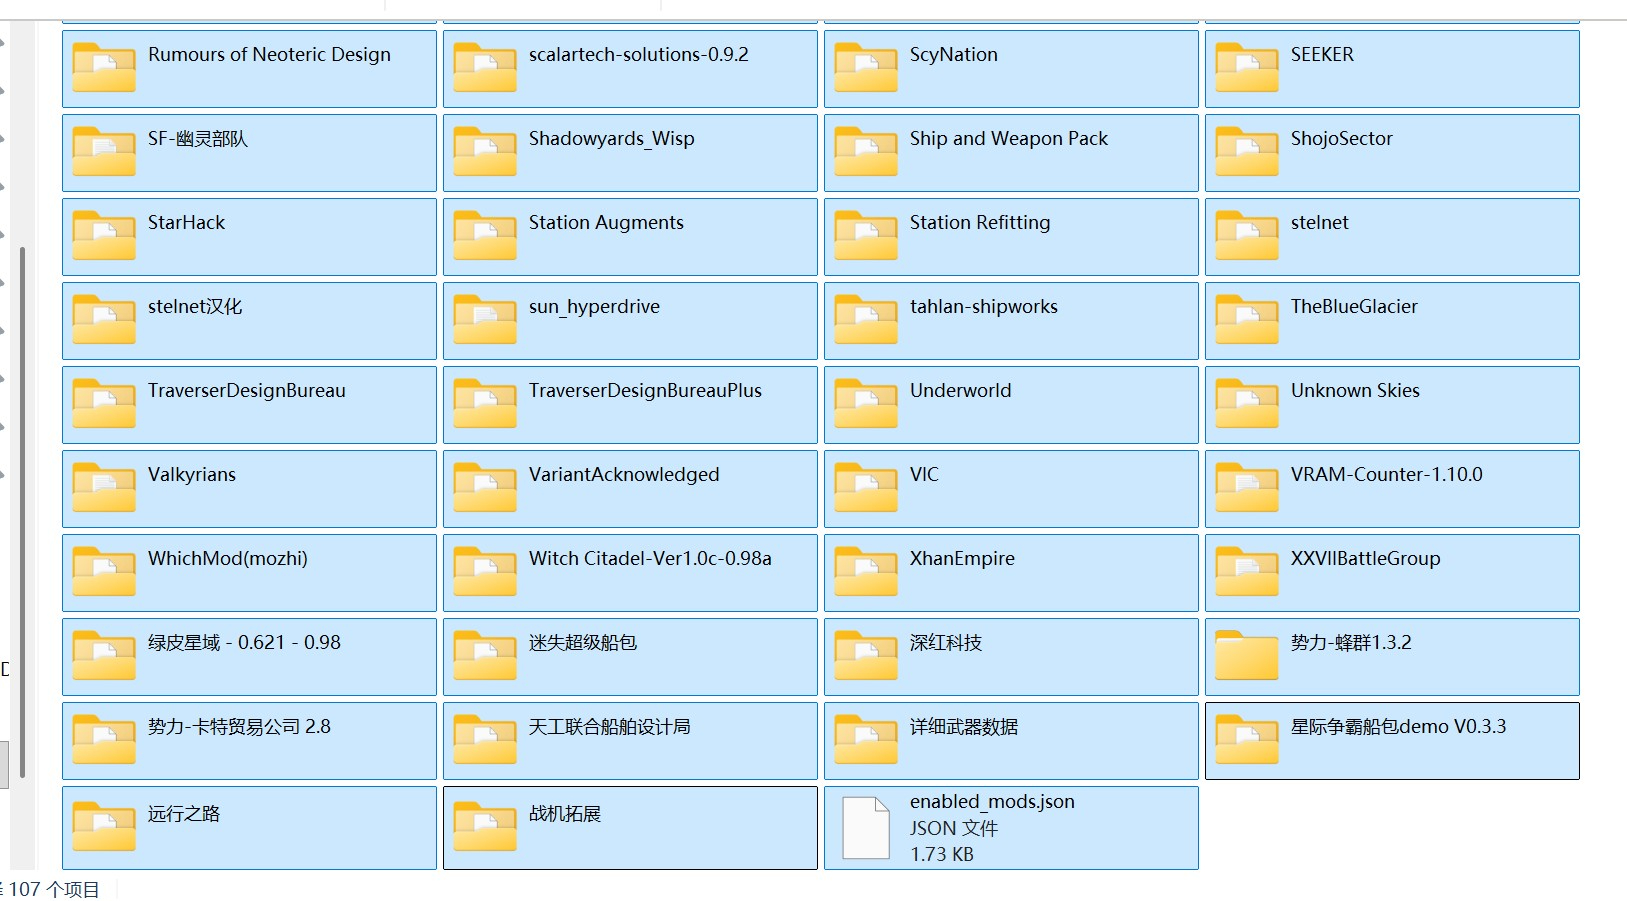Click the StarHack folder icon

pyautogui.click(x=104, y=236)
